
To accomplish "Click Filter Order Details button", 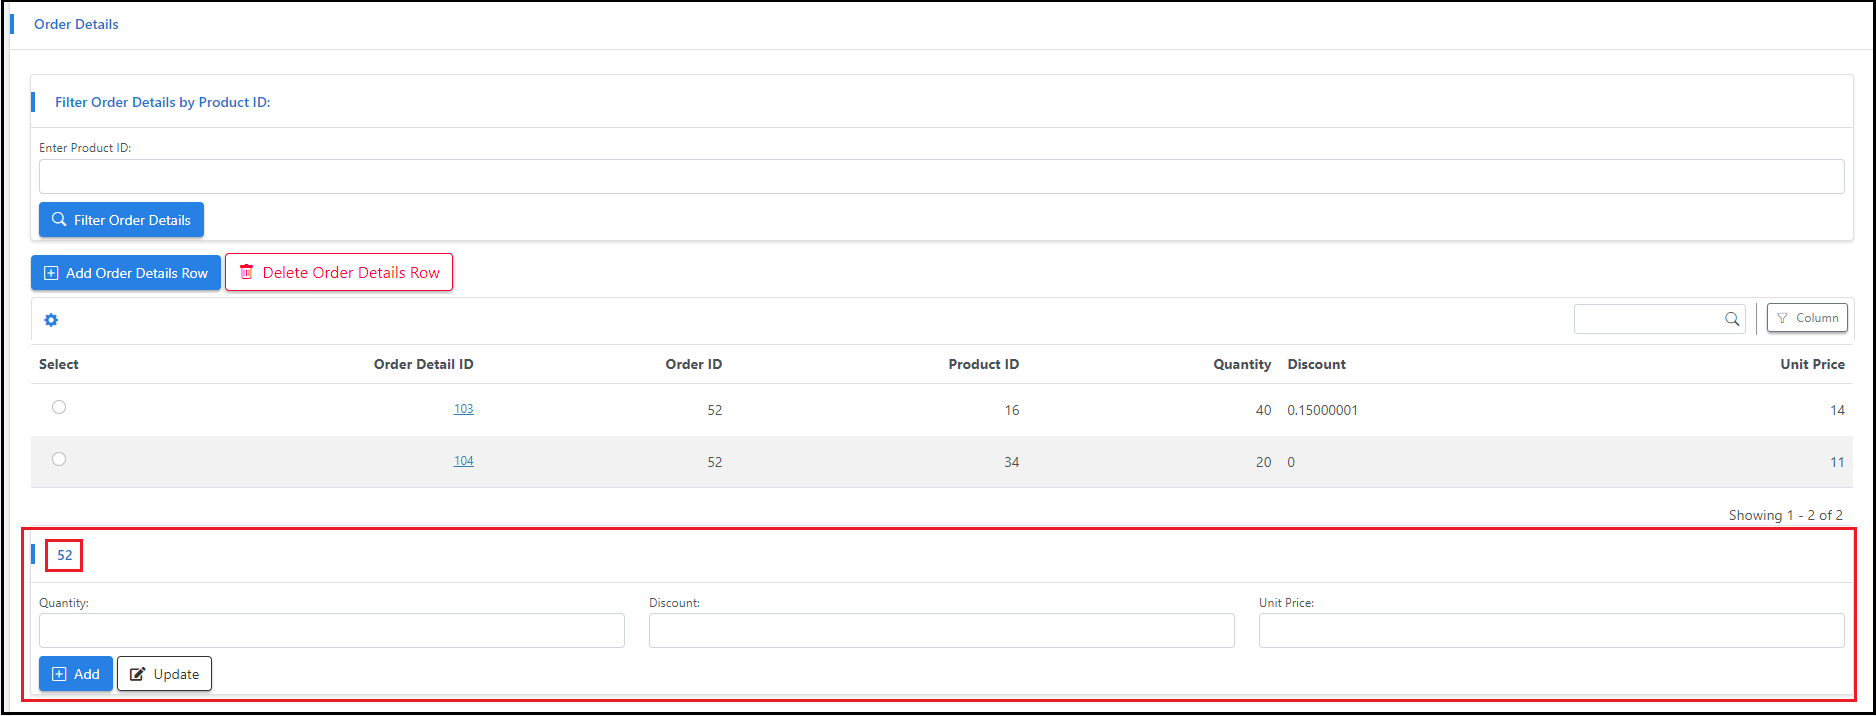I will [x=121, y=220].
